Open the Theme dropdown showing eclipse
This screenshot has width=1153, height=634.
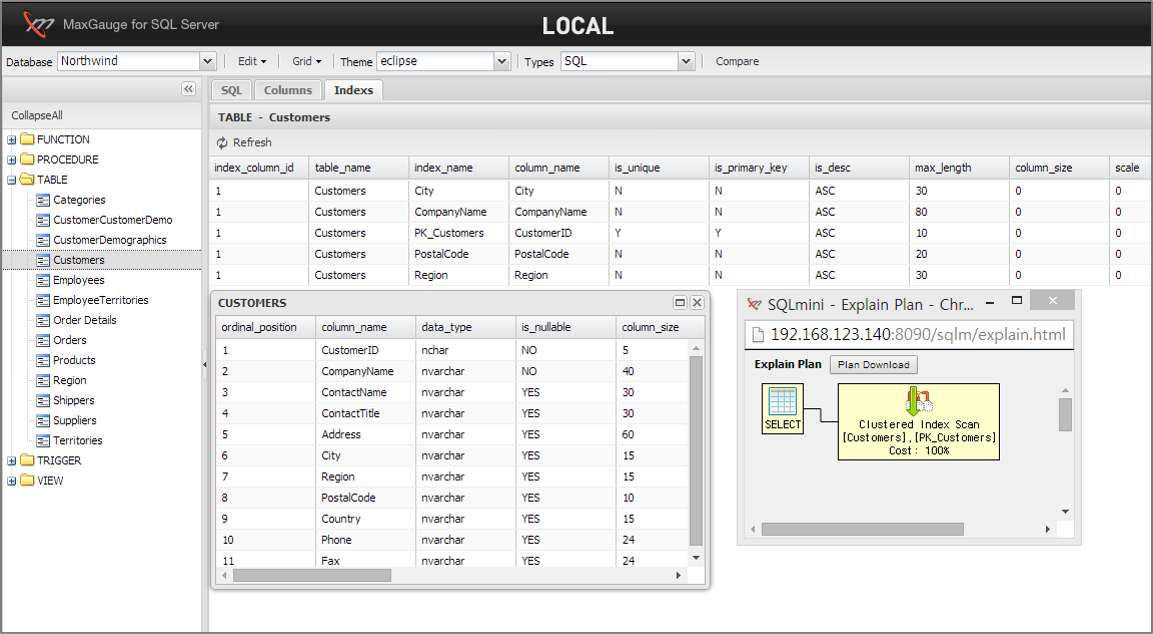(502, 61)
